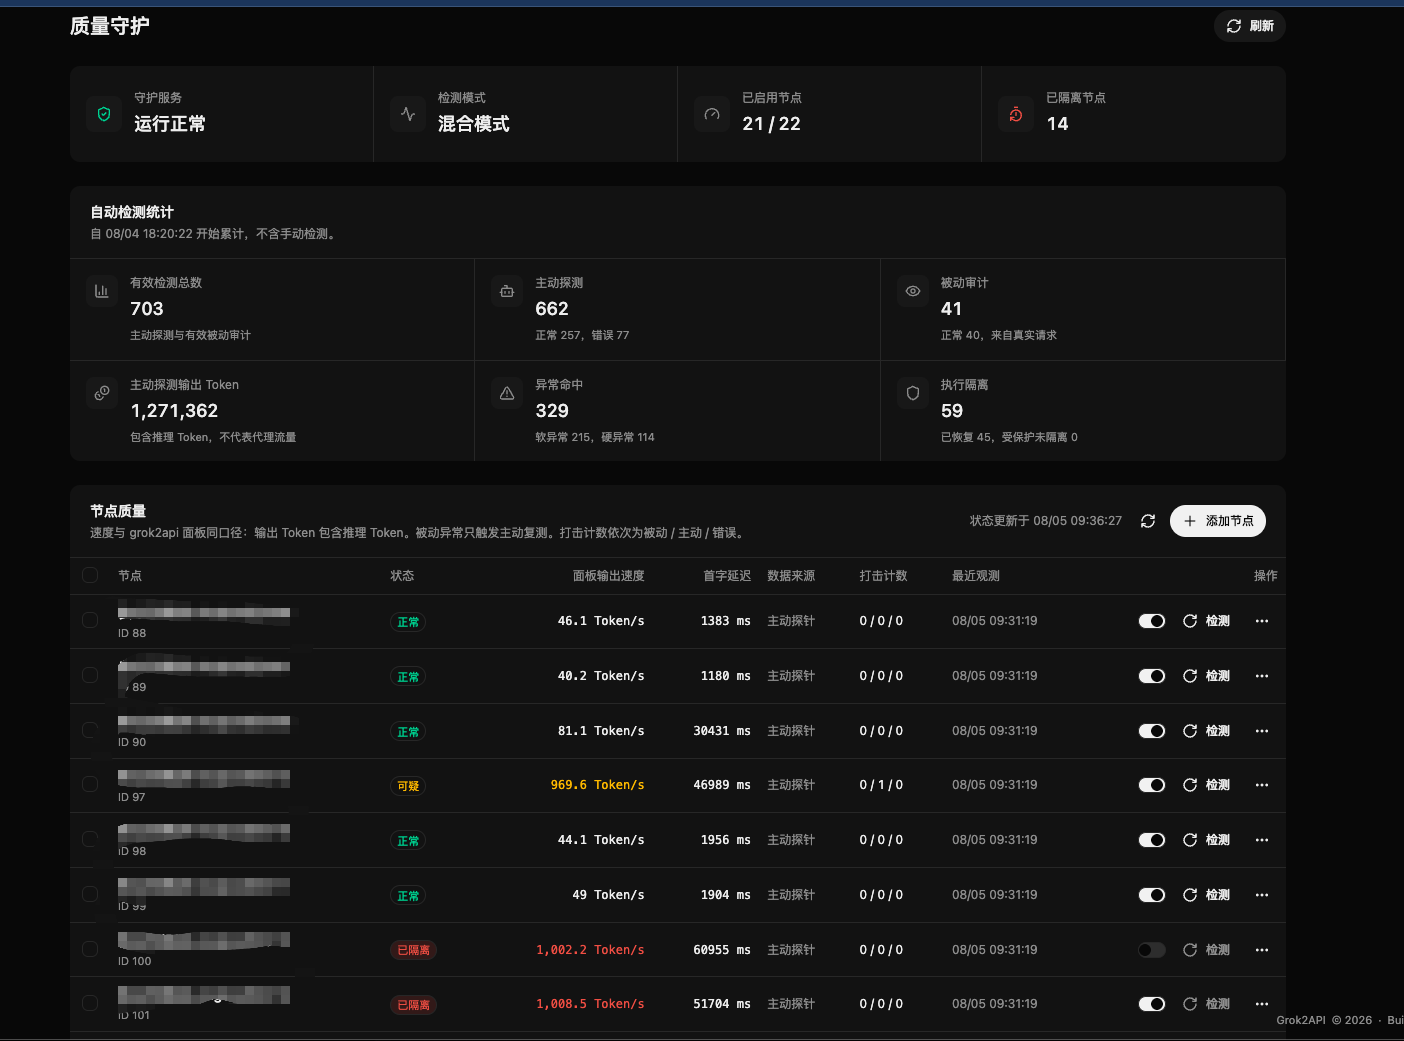Click the red clock icon in 已隔离节点 card

[1016, 114]
